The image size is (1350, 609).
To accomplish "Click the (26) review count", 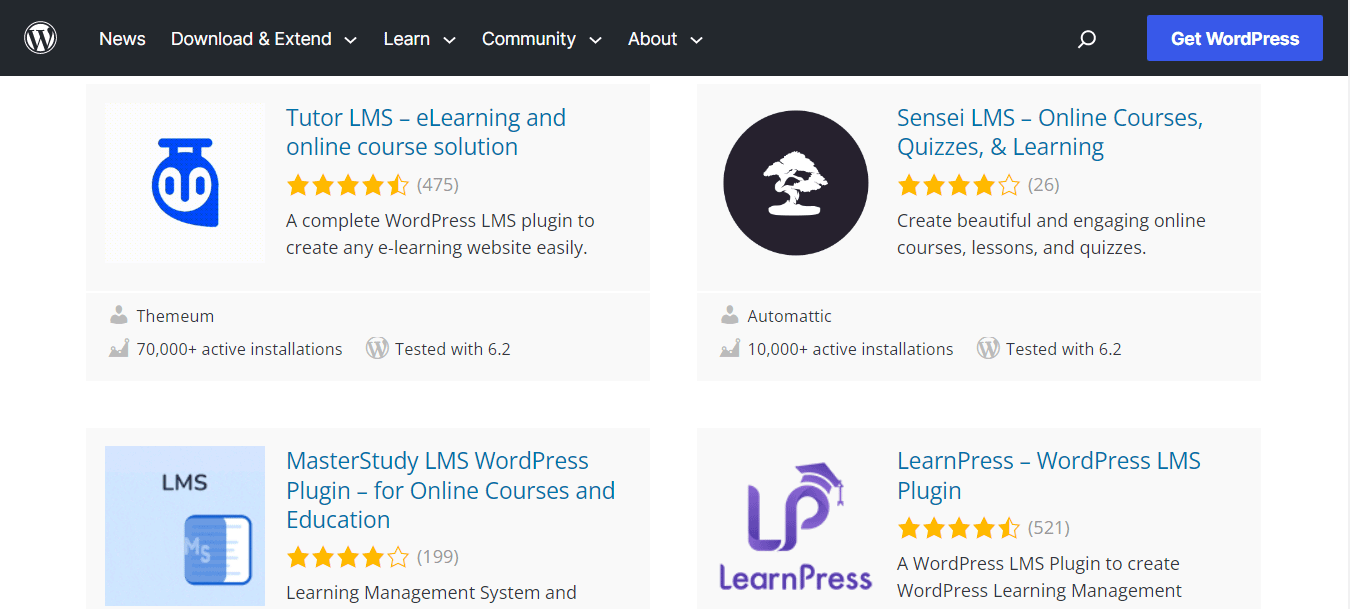I will (x=1044, y=185).
